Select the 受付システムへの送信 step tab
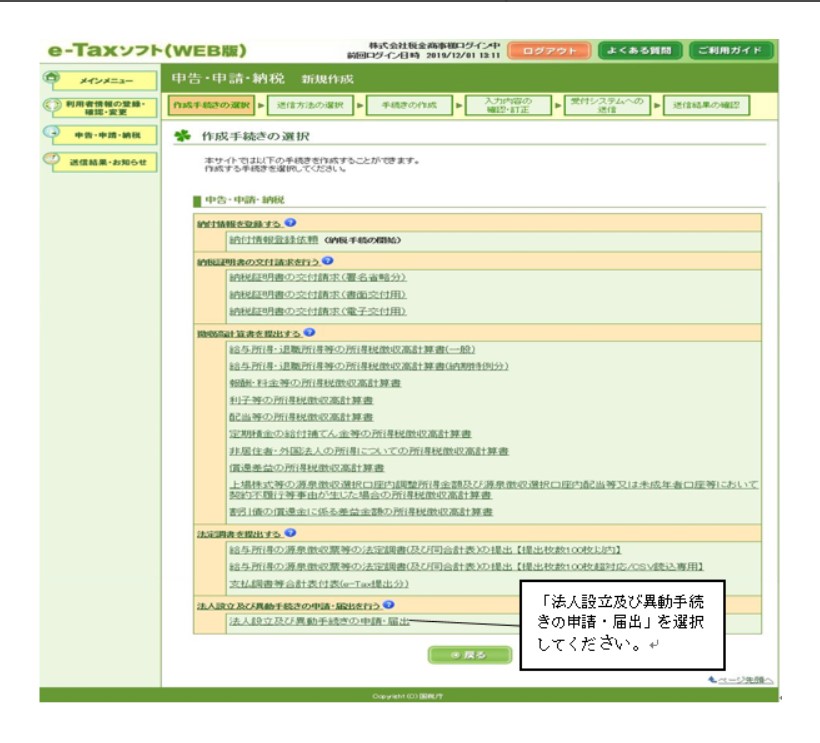The height and width of the screenshot is (743, 820). [607, 105]
